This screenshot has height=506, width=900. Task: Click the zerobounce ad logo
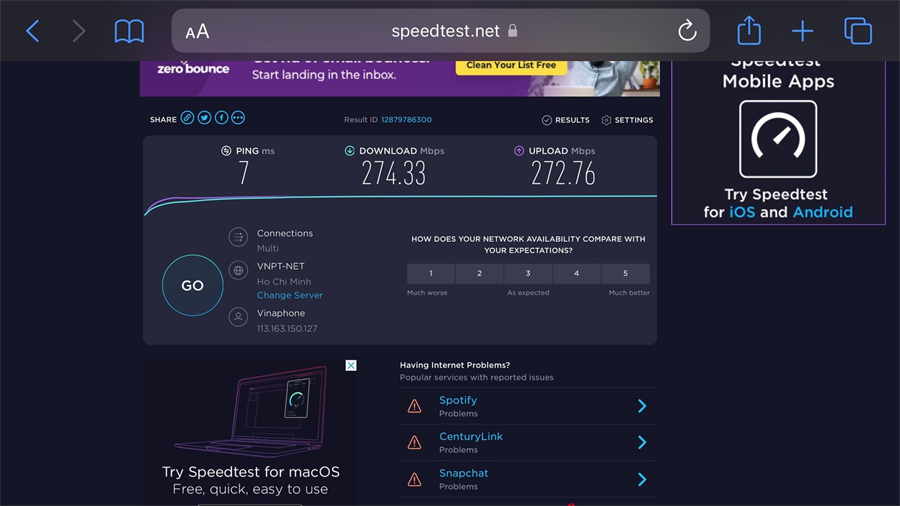(x=193, y=68)
